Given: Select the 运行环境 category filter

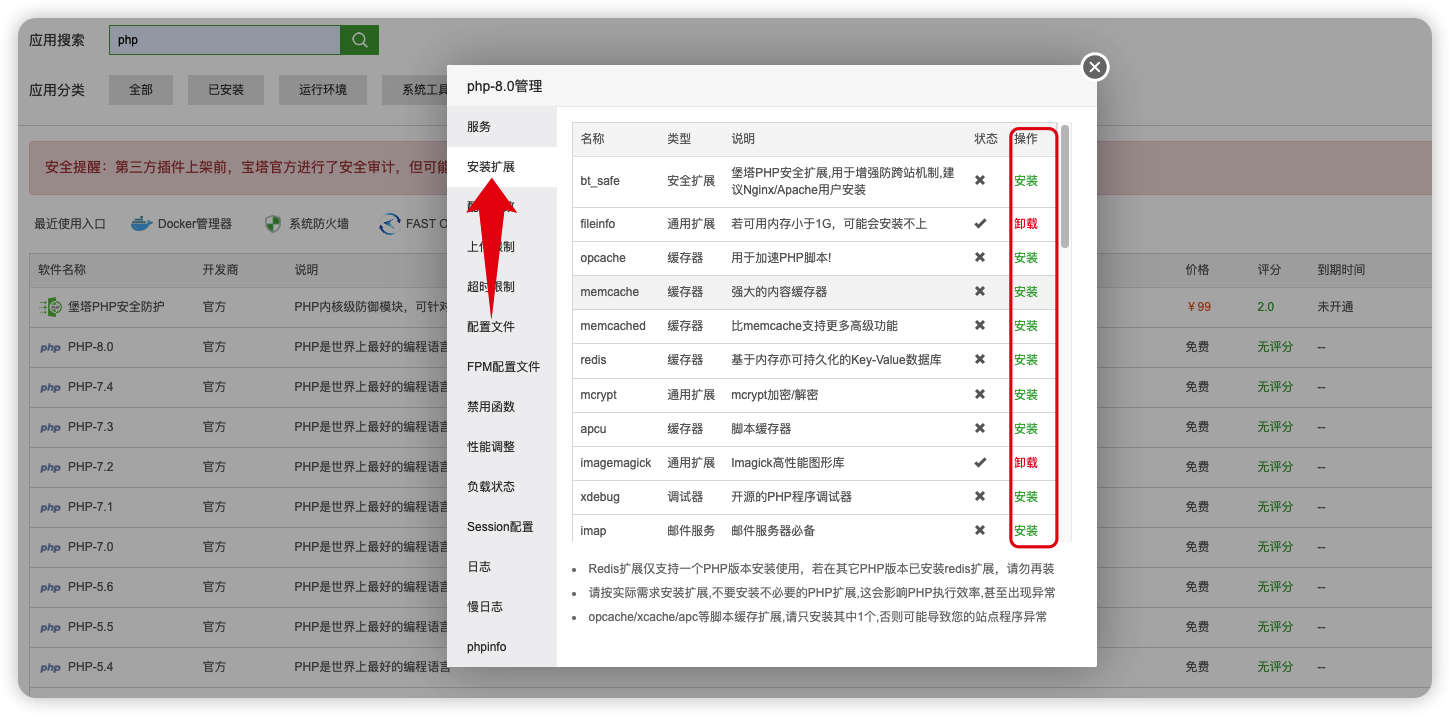Looking at the screenshot, I should [323, 90].
